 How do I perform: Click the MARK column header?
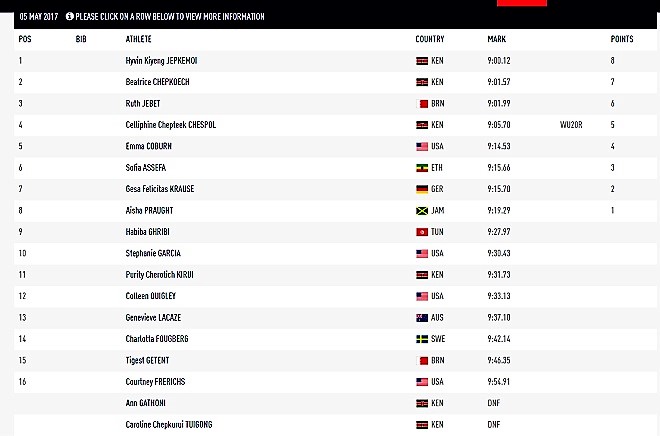point(496,39)
